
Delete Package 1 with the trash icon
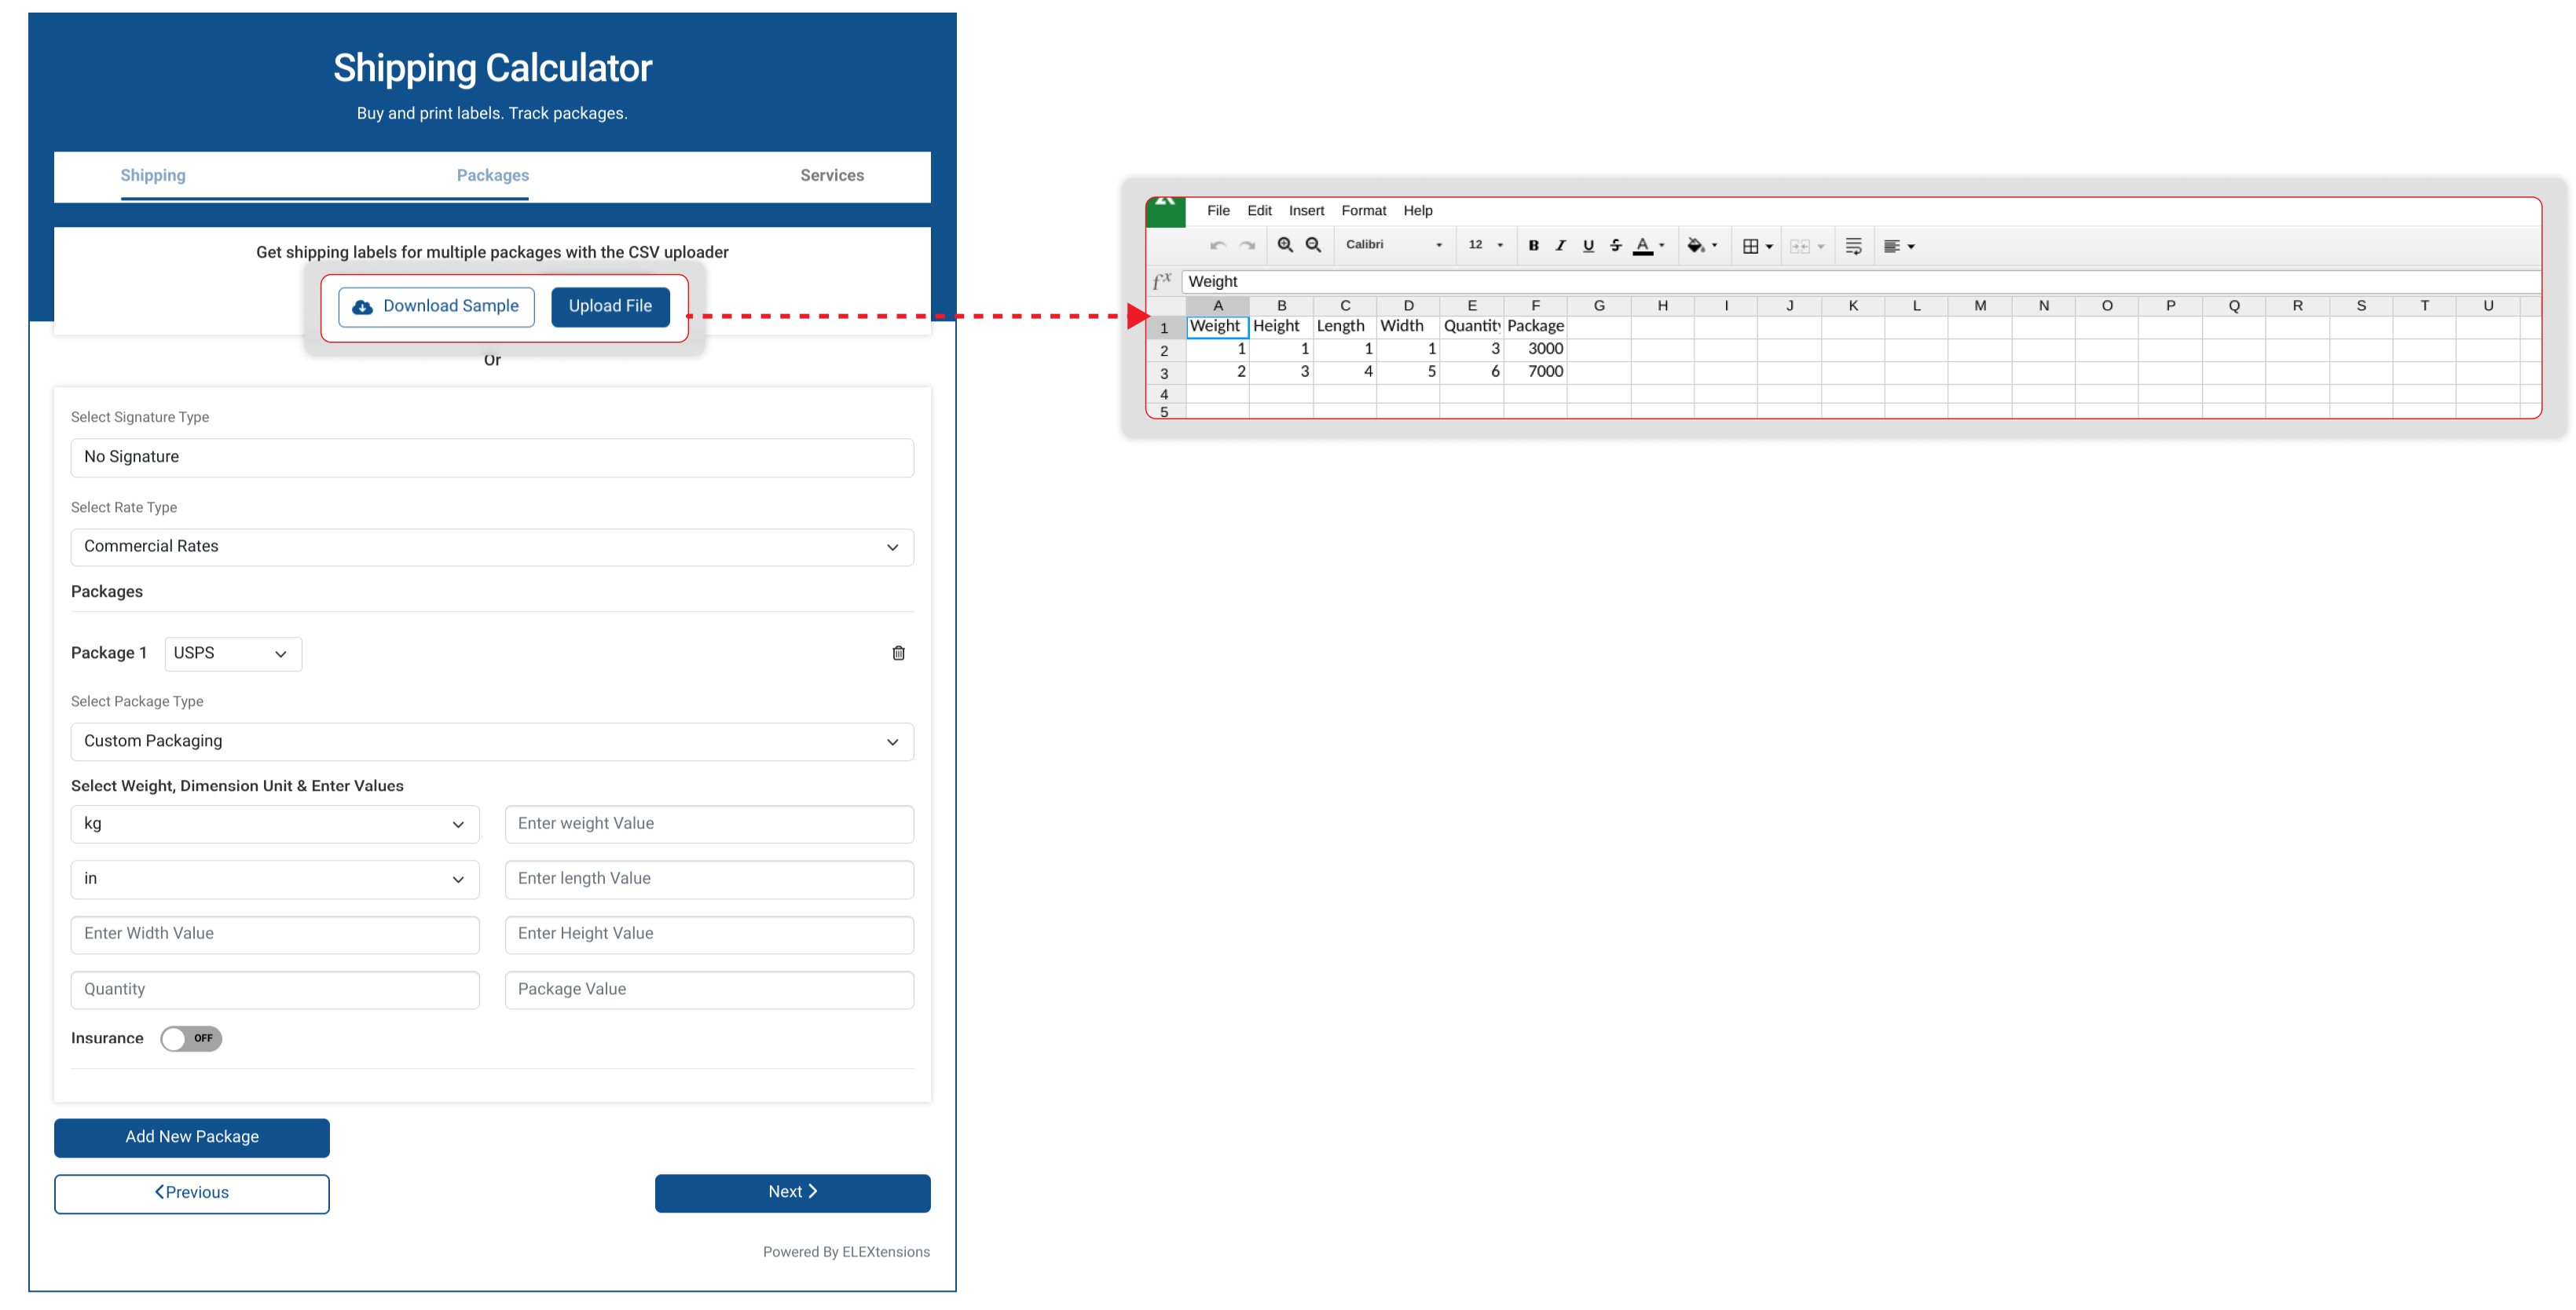click(x=898, y=653)
